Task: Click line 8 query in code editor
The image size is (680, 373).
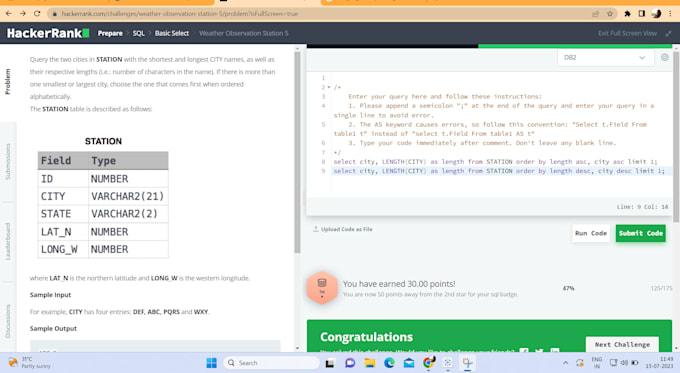Action: (495, 162)
